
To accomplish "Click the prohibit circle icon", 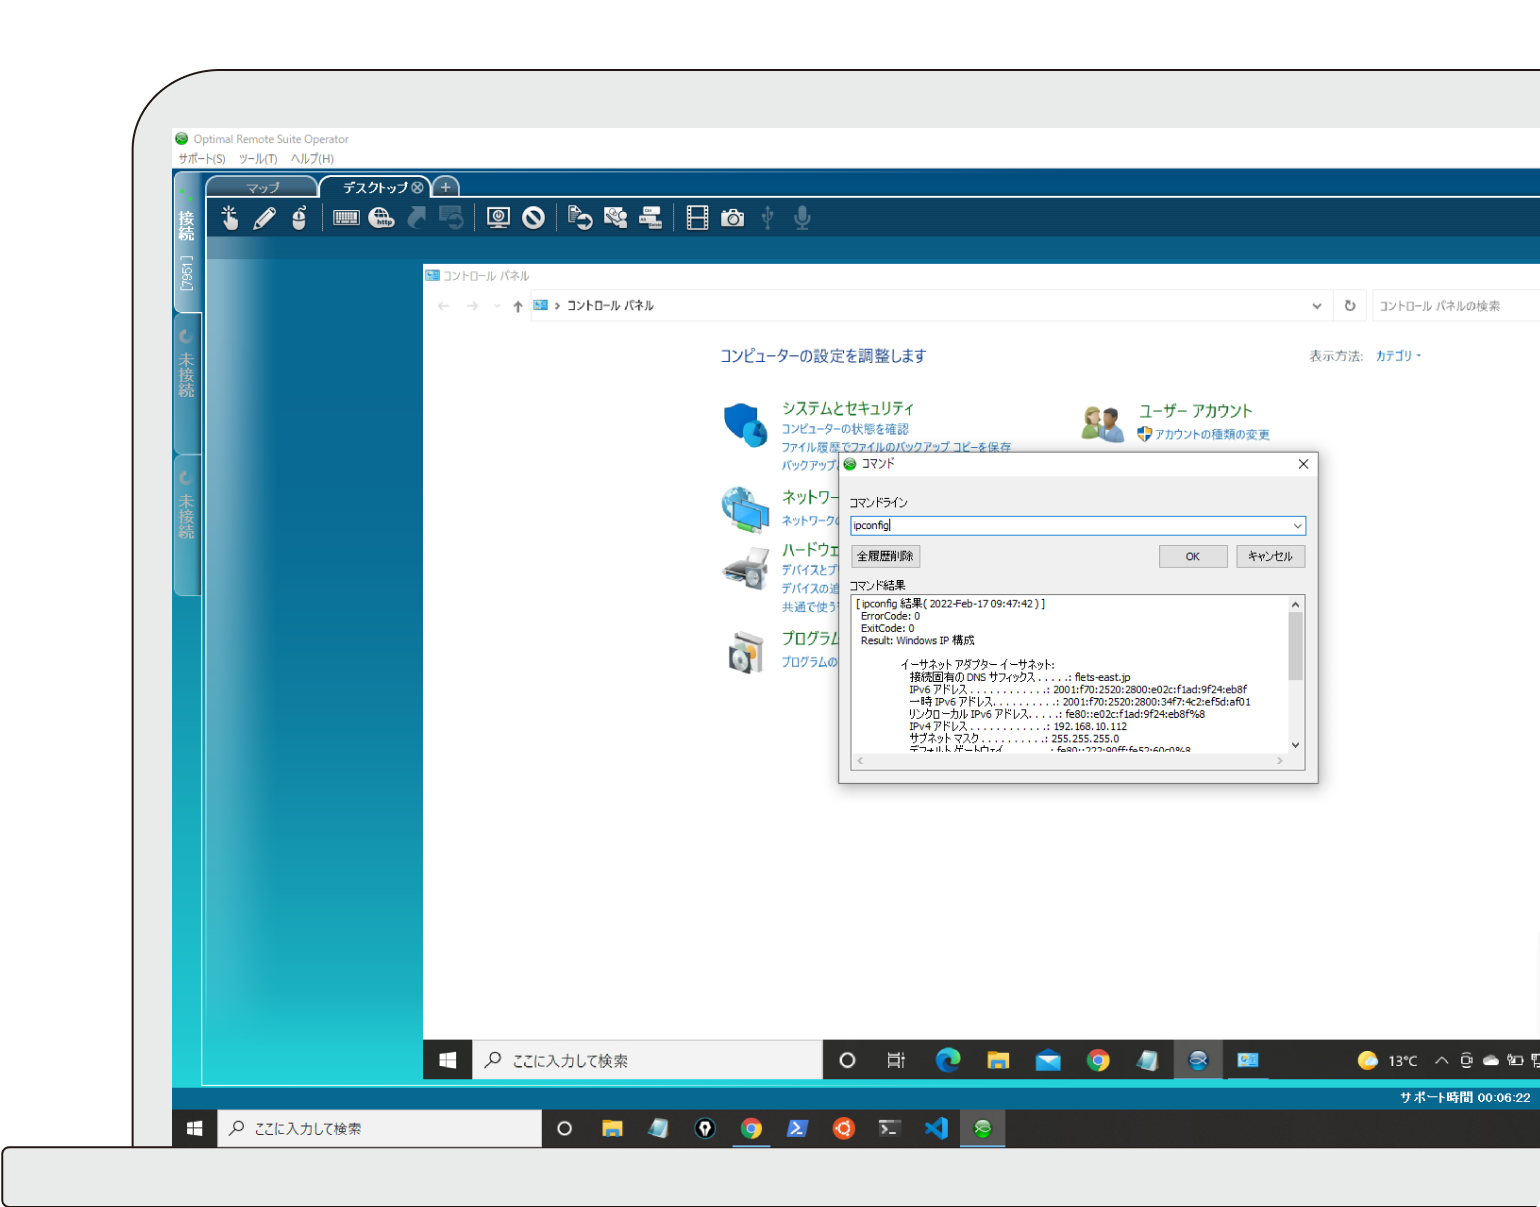I will [x=533, y=218].
